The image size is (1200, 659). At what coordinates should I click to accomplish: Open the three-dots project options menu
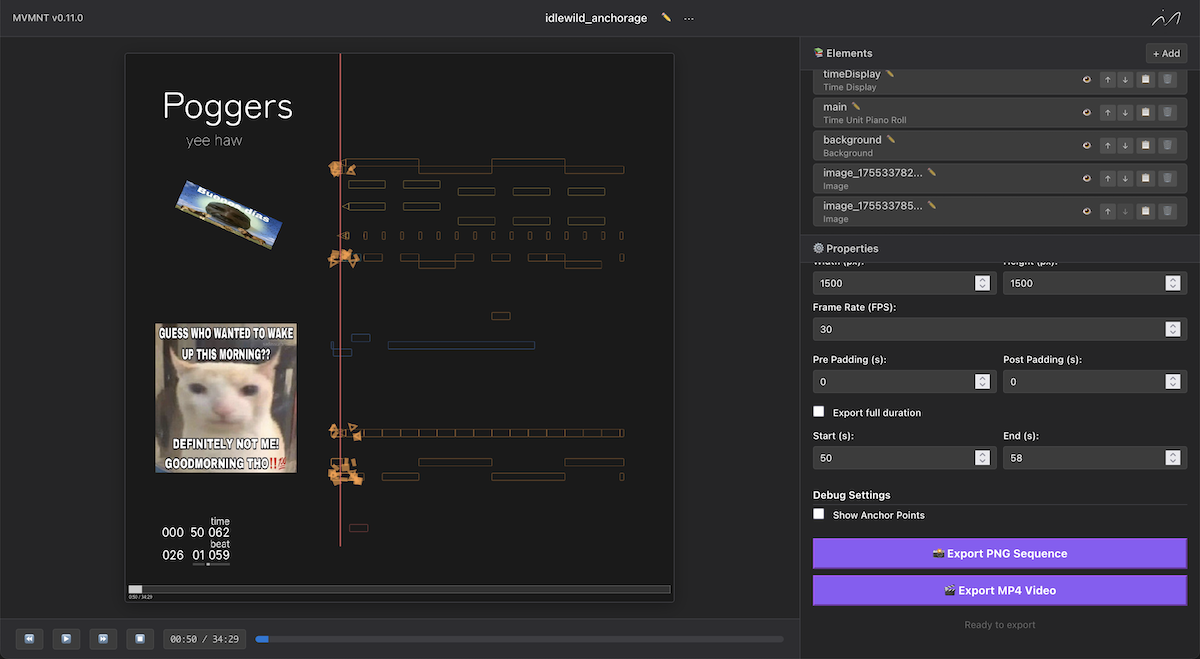689,18
